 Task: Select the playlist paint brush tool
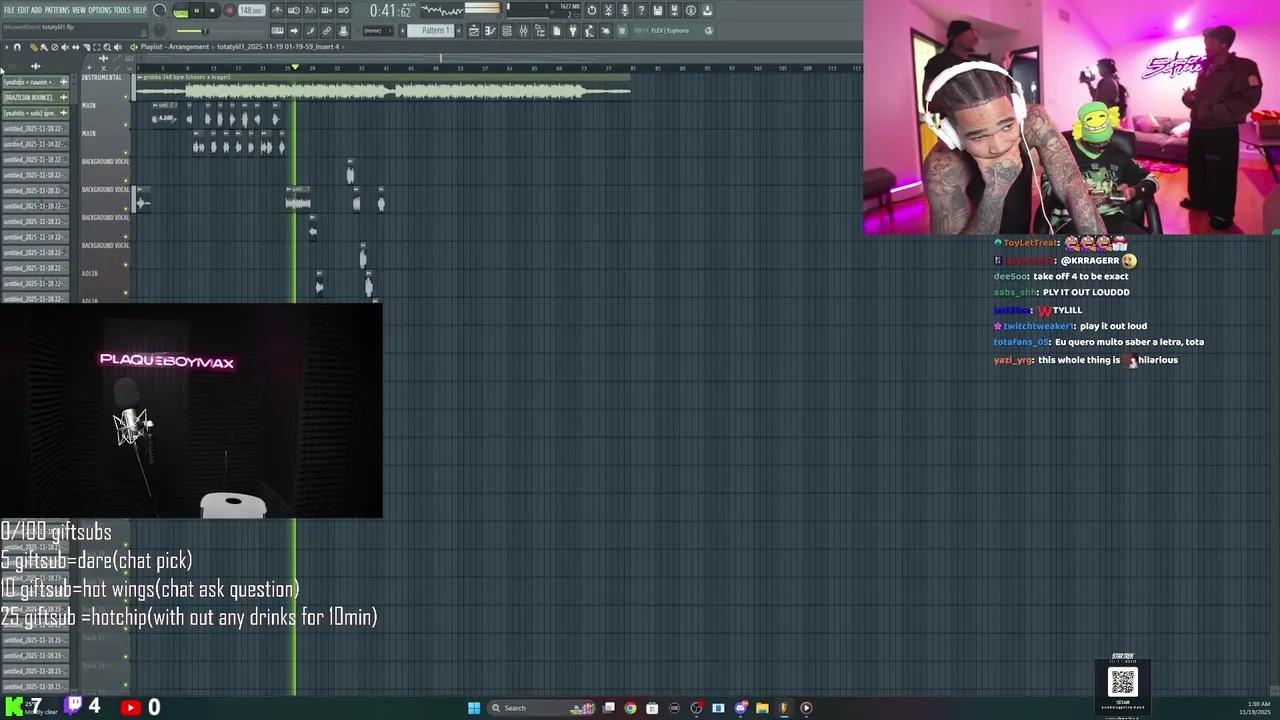(44, 47)
